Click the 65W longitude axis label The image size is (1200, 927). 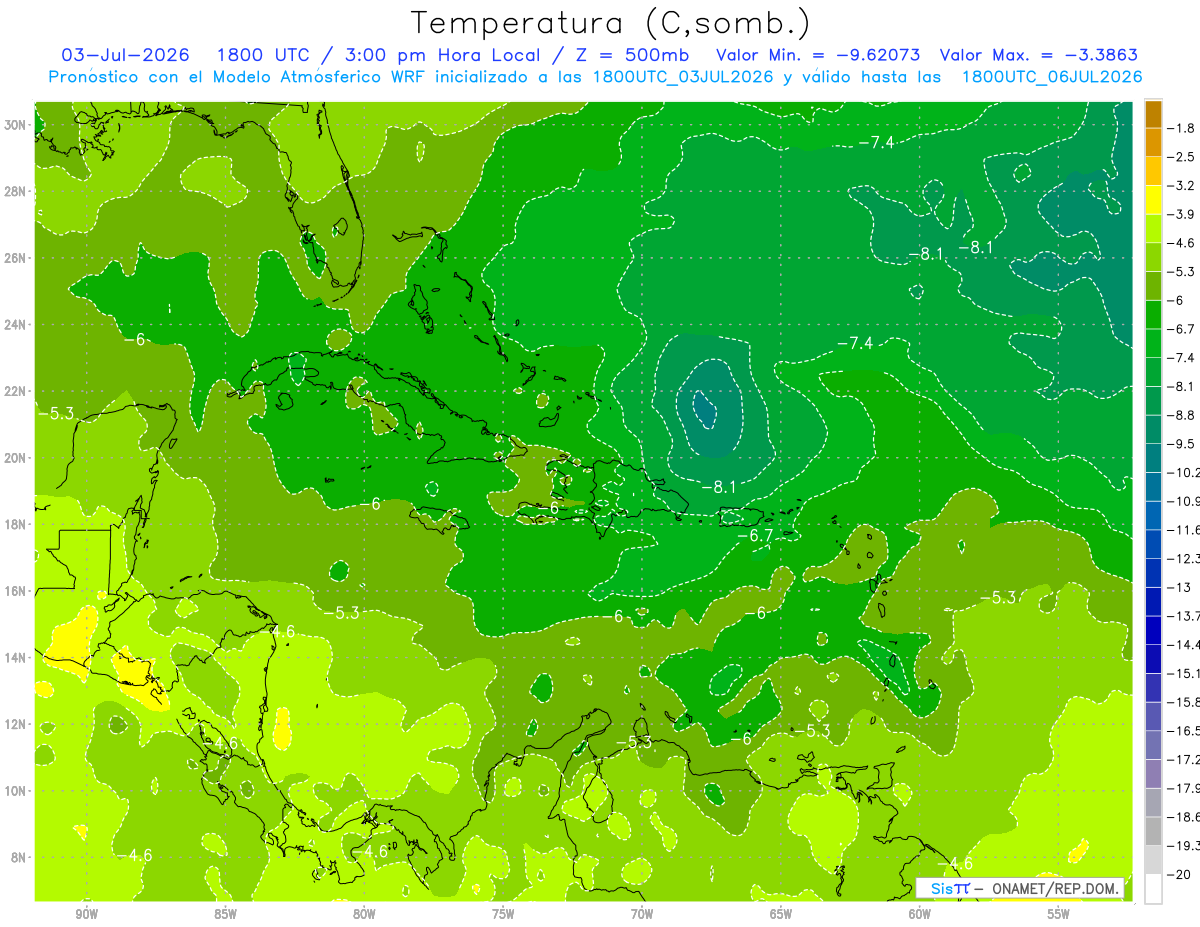tap(781, 915)
